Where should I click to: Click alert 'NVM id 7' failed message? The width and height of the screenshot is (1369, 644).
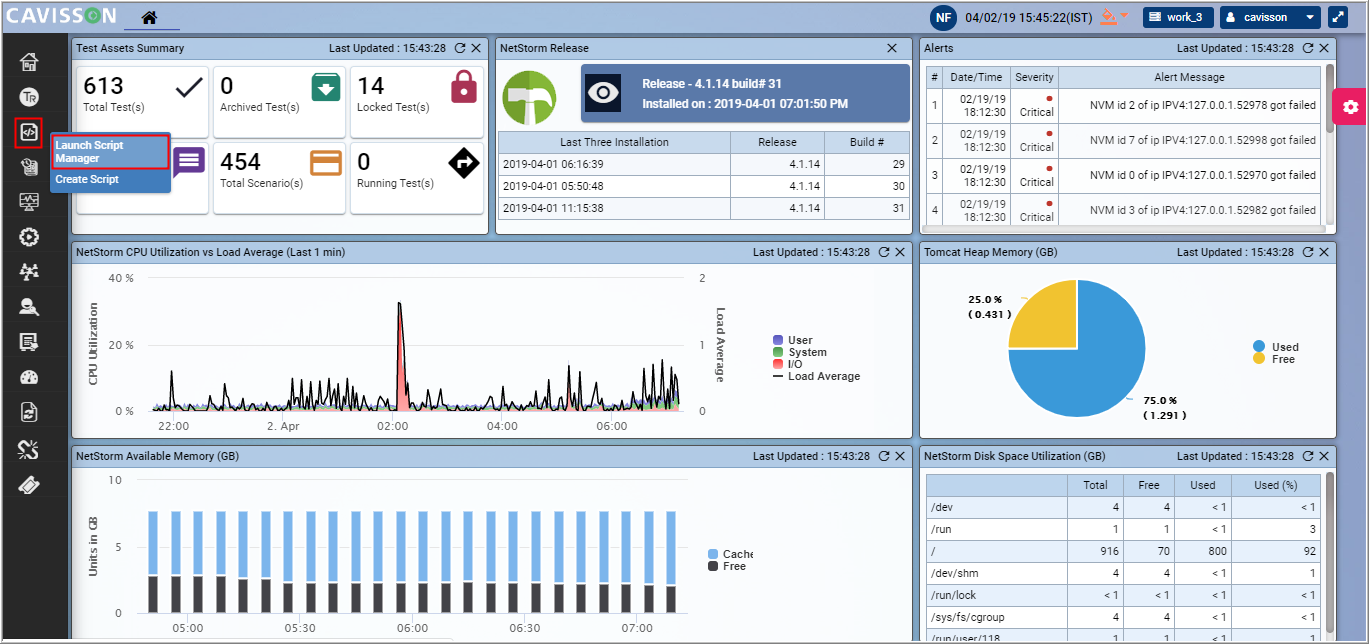pyautogui.click(x=1202, y=140)
